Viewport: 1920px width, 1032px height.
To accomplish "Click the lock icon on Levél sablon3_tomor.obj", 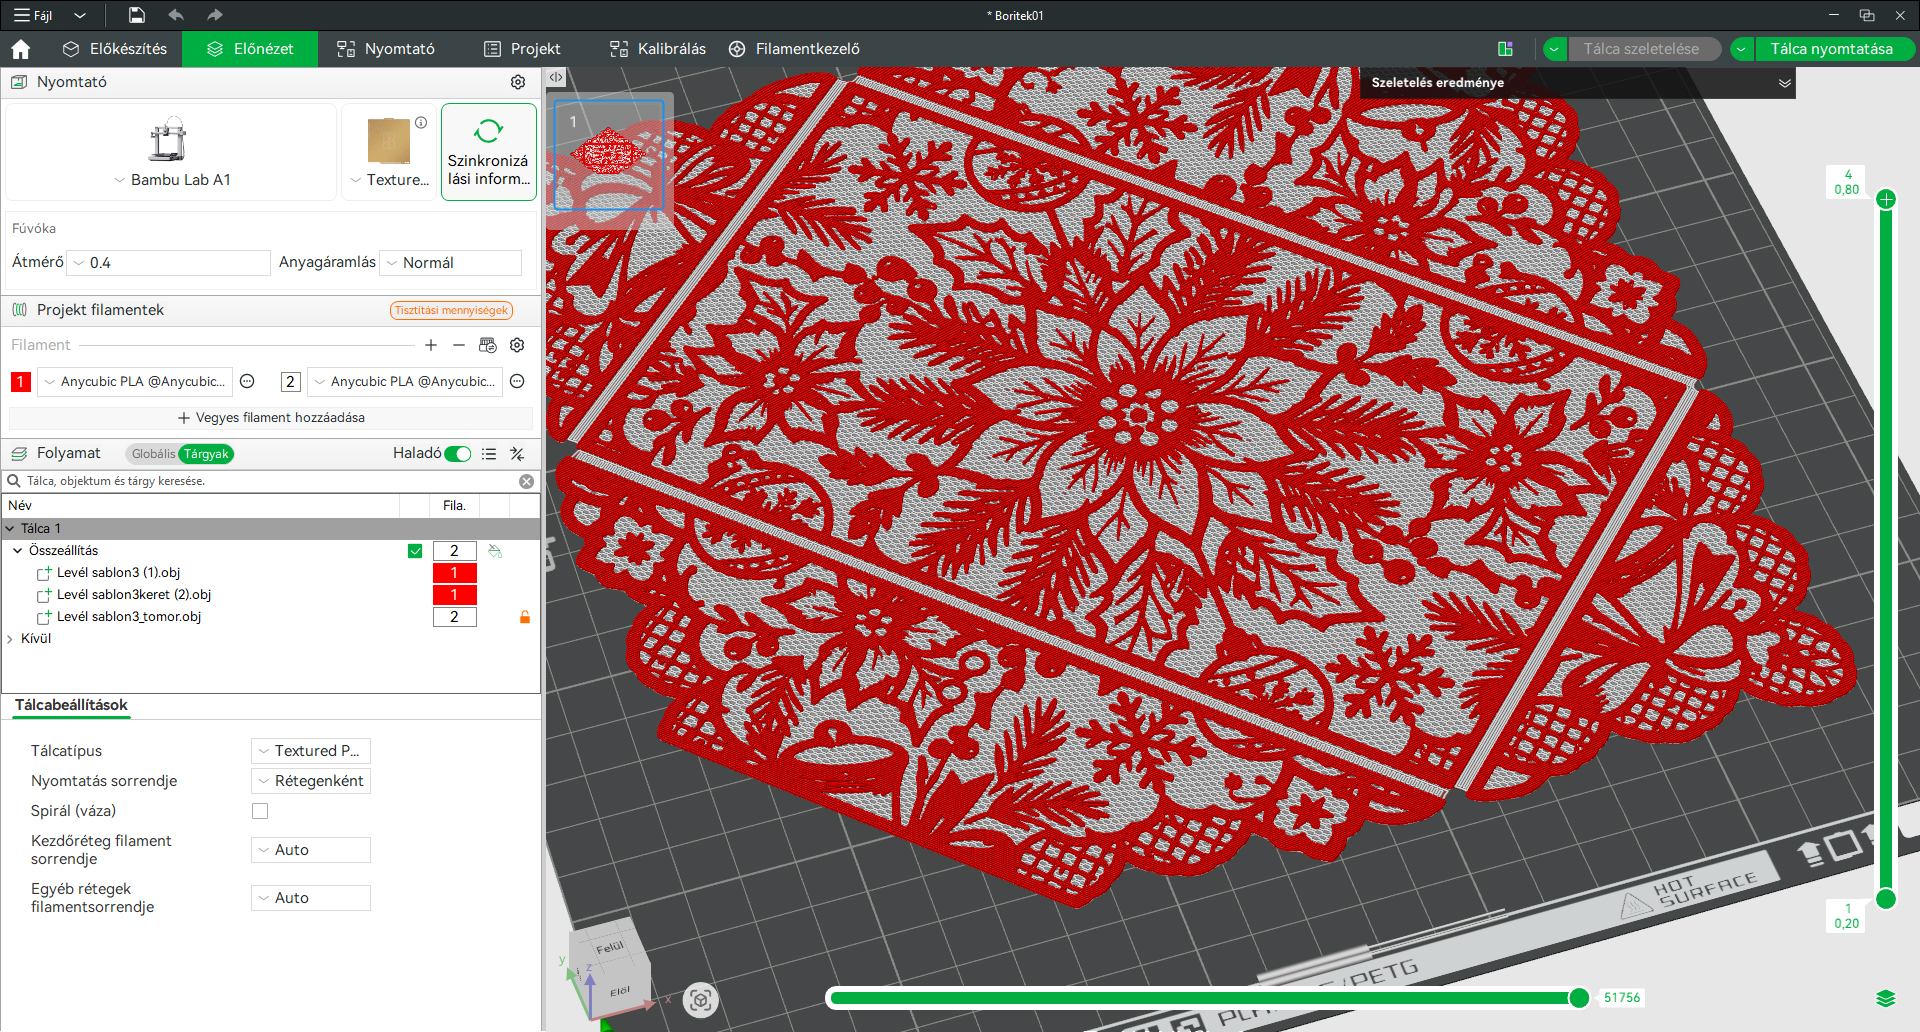I will pos(524,617).
